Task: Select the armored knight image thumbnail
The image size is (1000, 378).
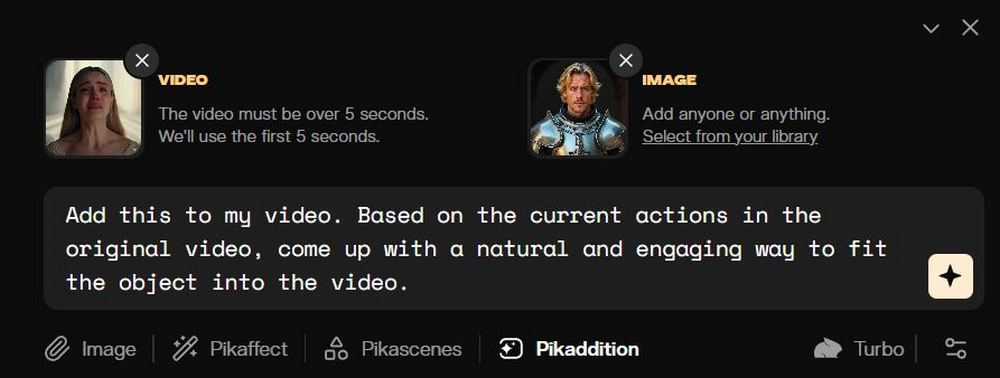Action: click(577, 108)
